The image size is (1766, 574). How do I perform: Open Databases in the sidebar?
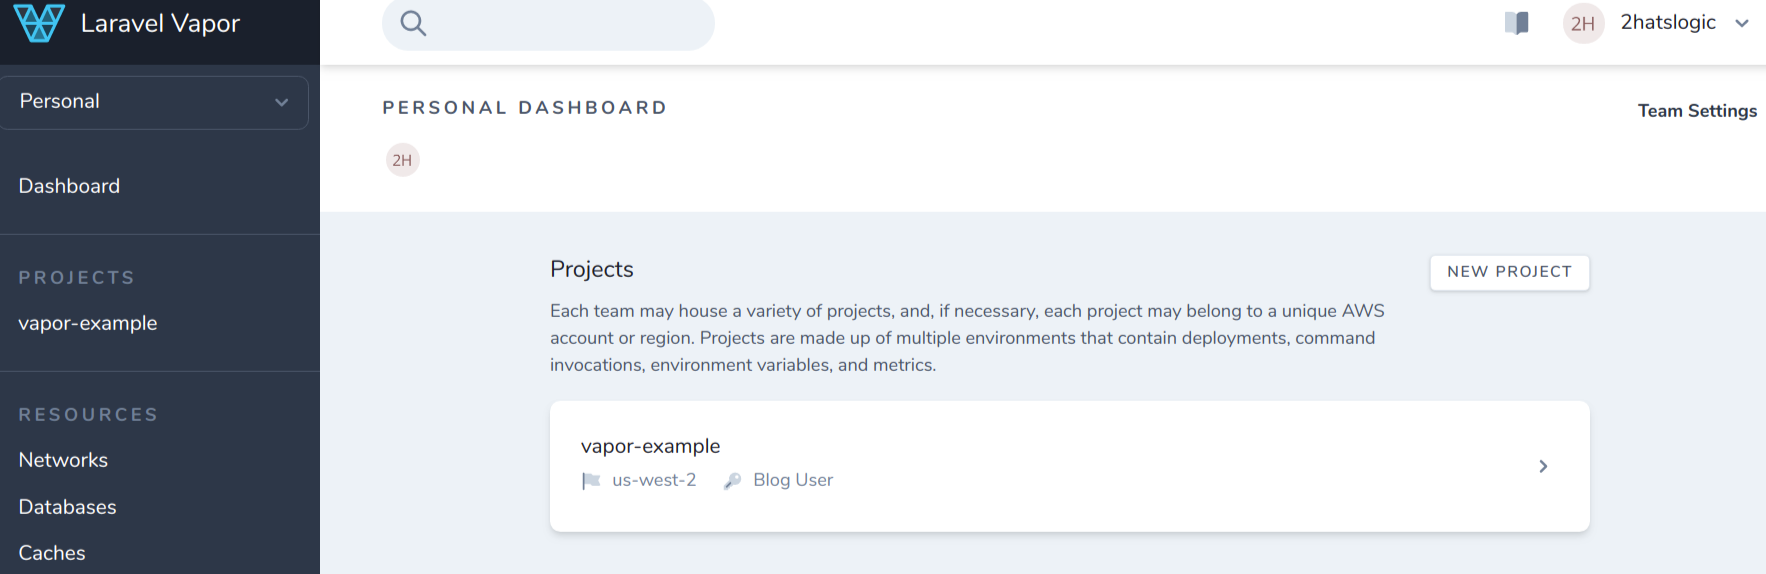point(67,507)
